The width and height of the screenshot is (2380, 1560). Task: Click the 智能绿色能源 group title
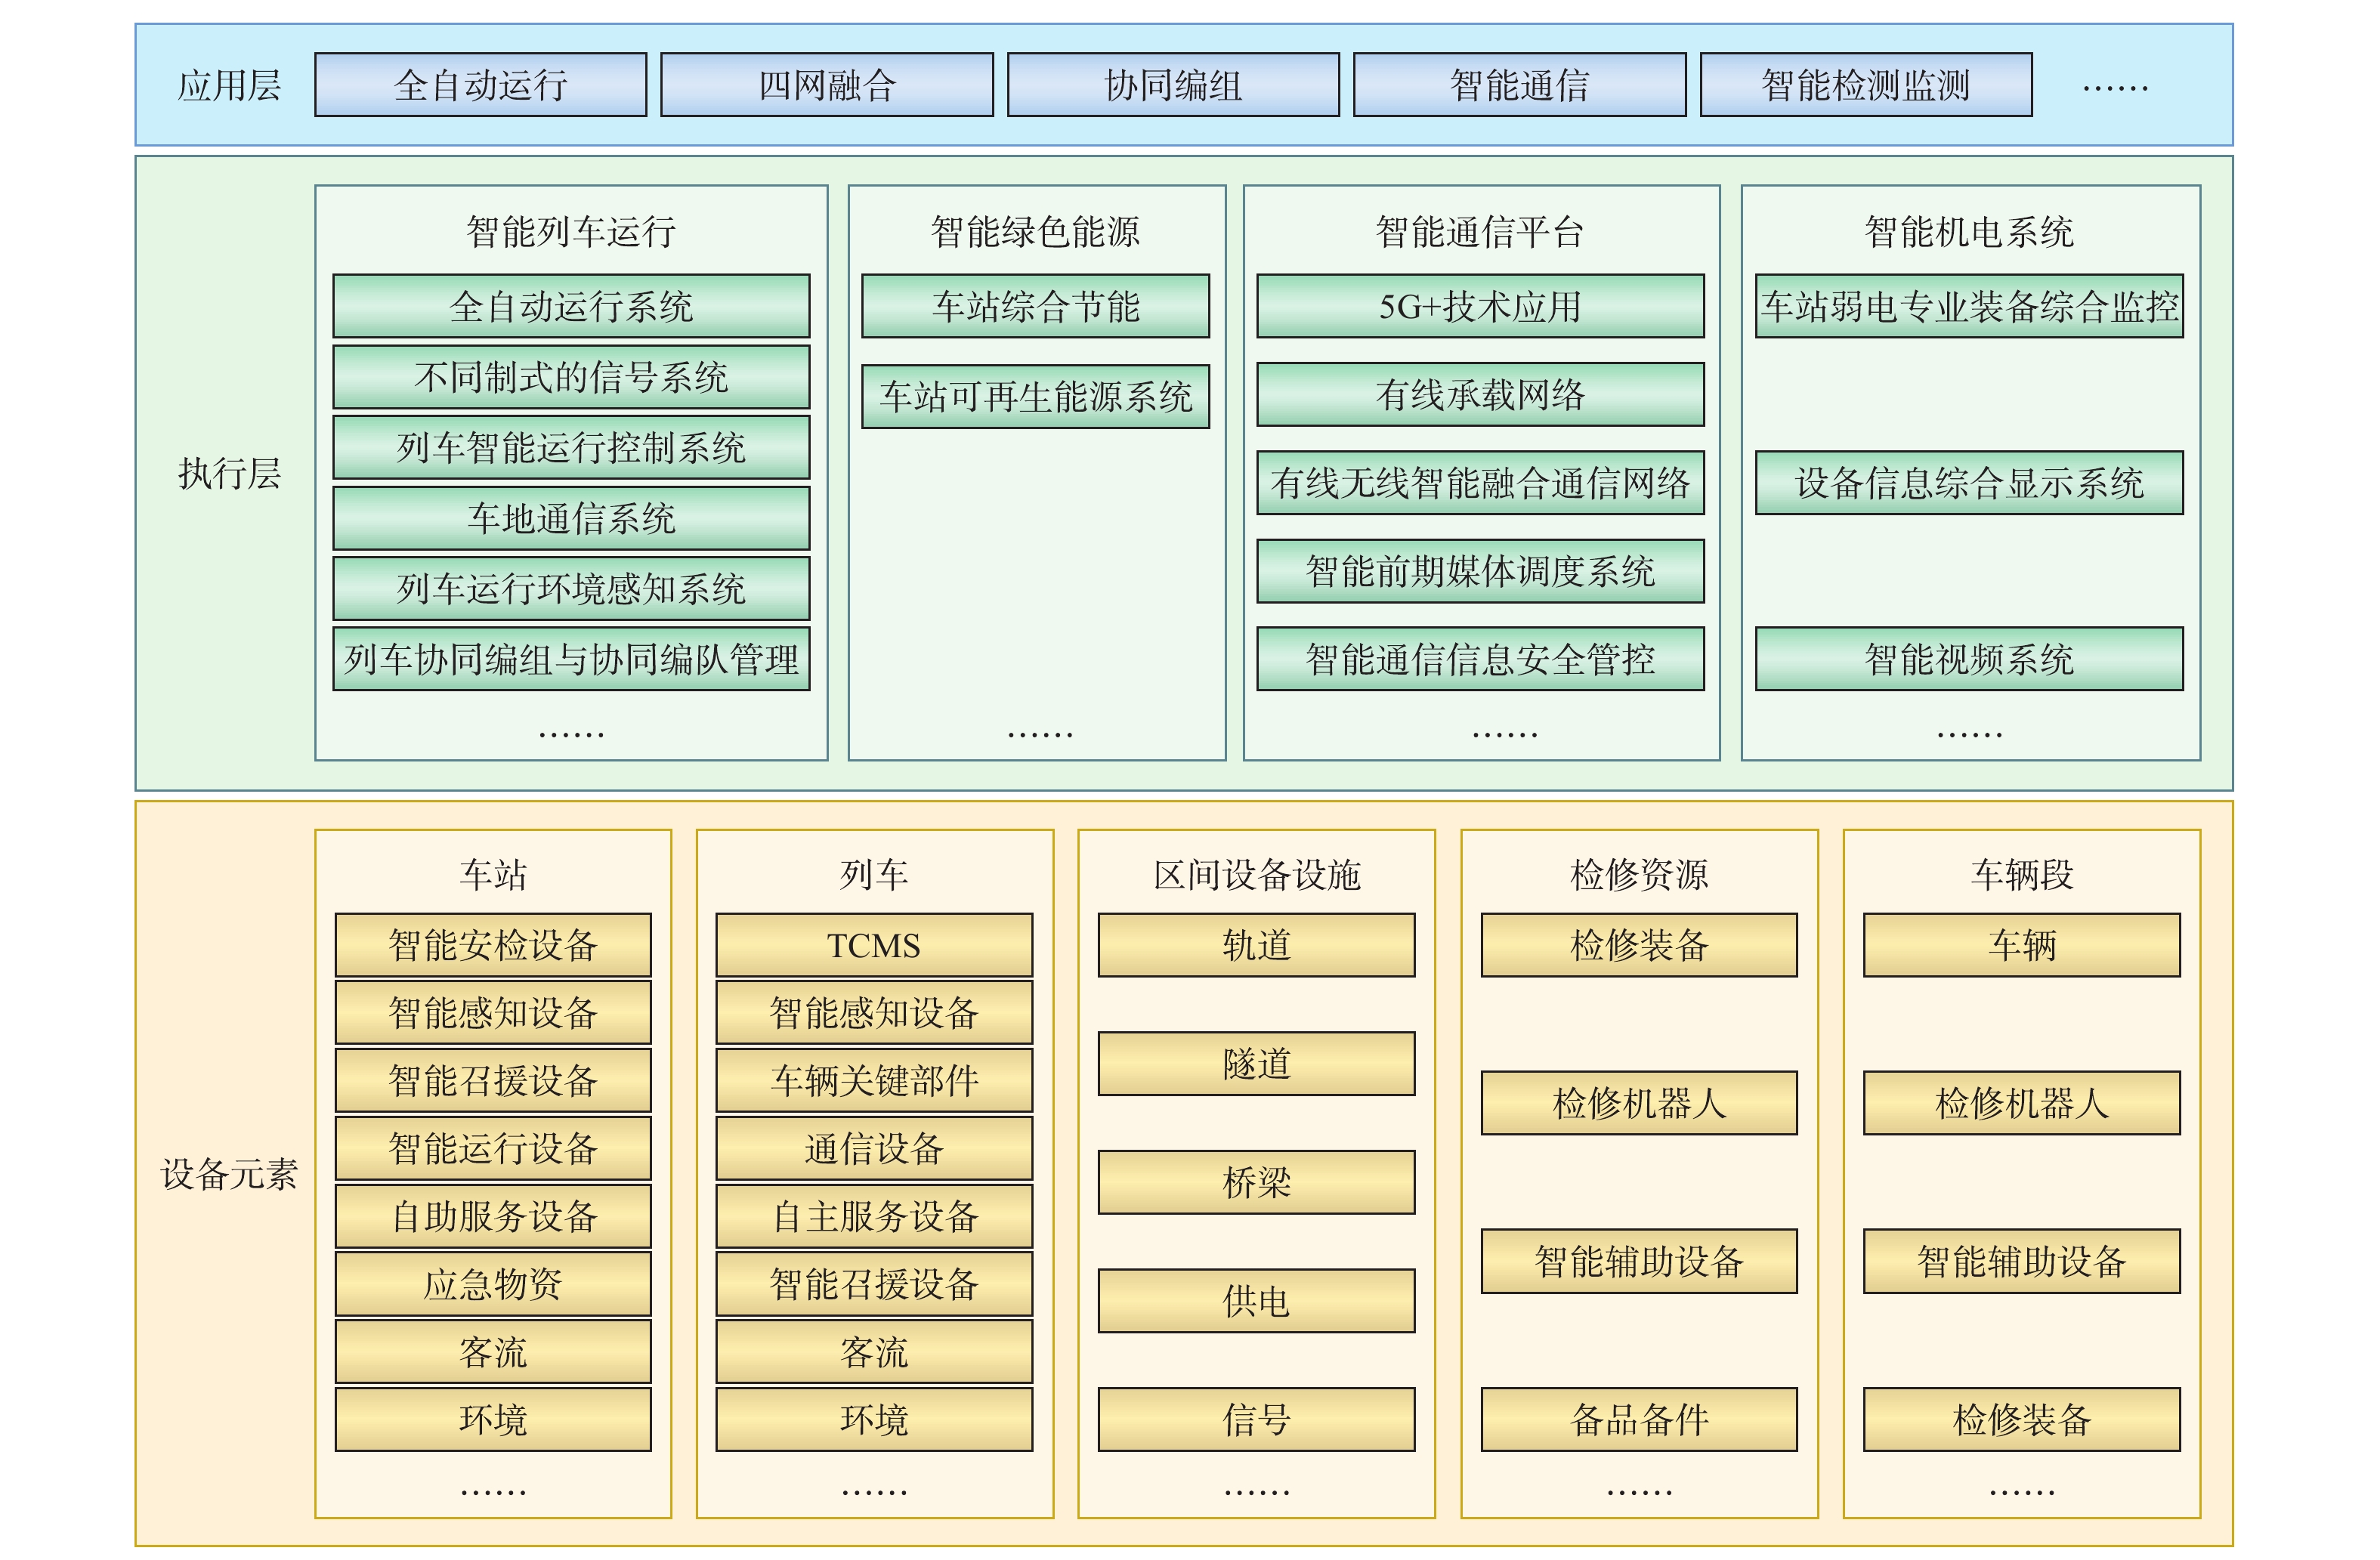click(x=1035, y=232)
